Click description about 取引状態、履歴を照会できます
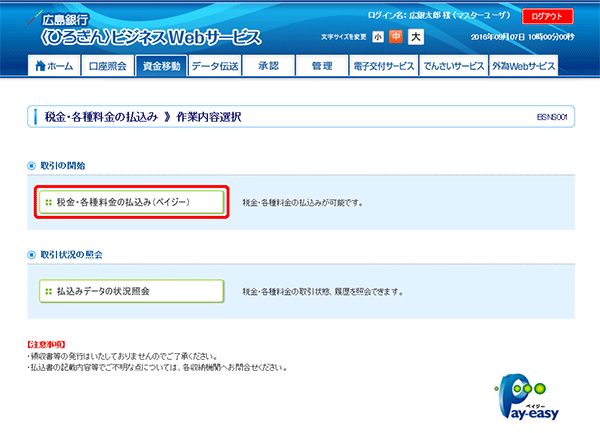 323,292
